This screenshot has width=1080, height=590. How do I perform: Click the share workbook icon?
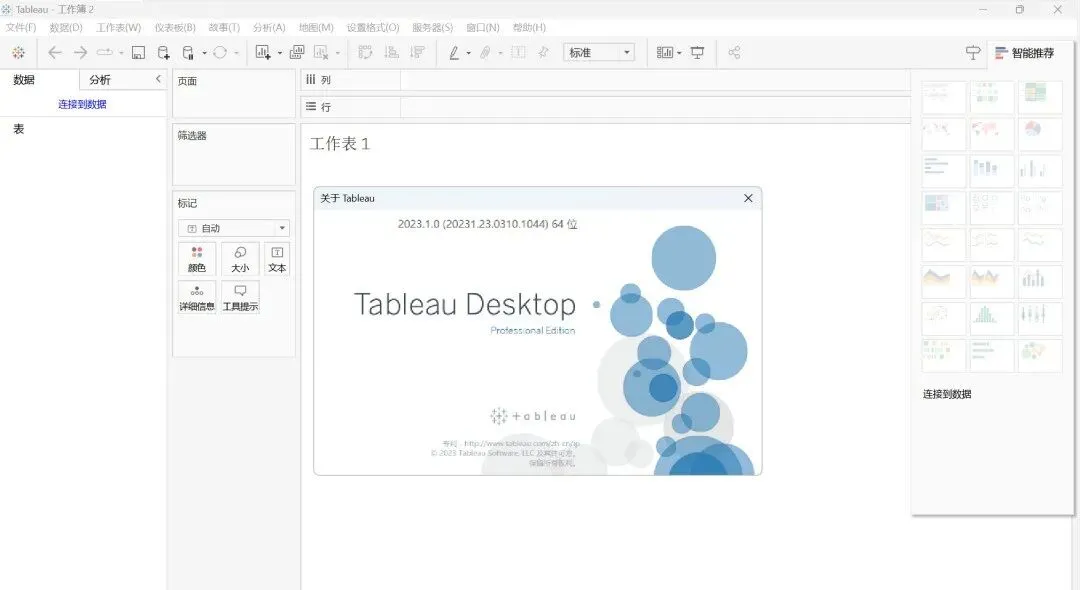(734, 53)
